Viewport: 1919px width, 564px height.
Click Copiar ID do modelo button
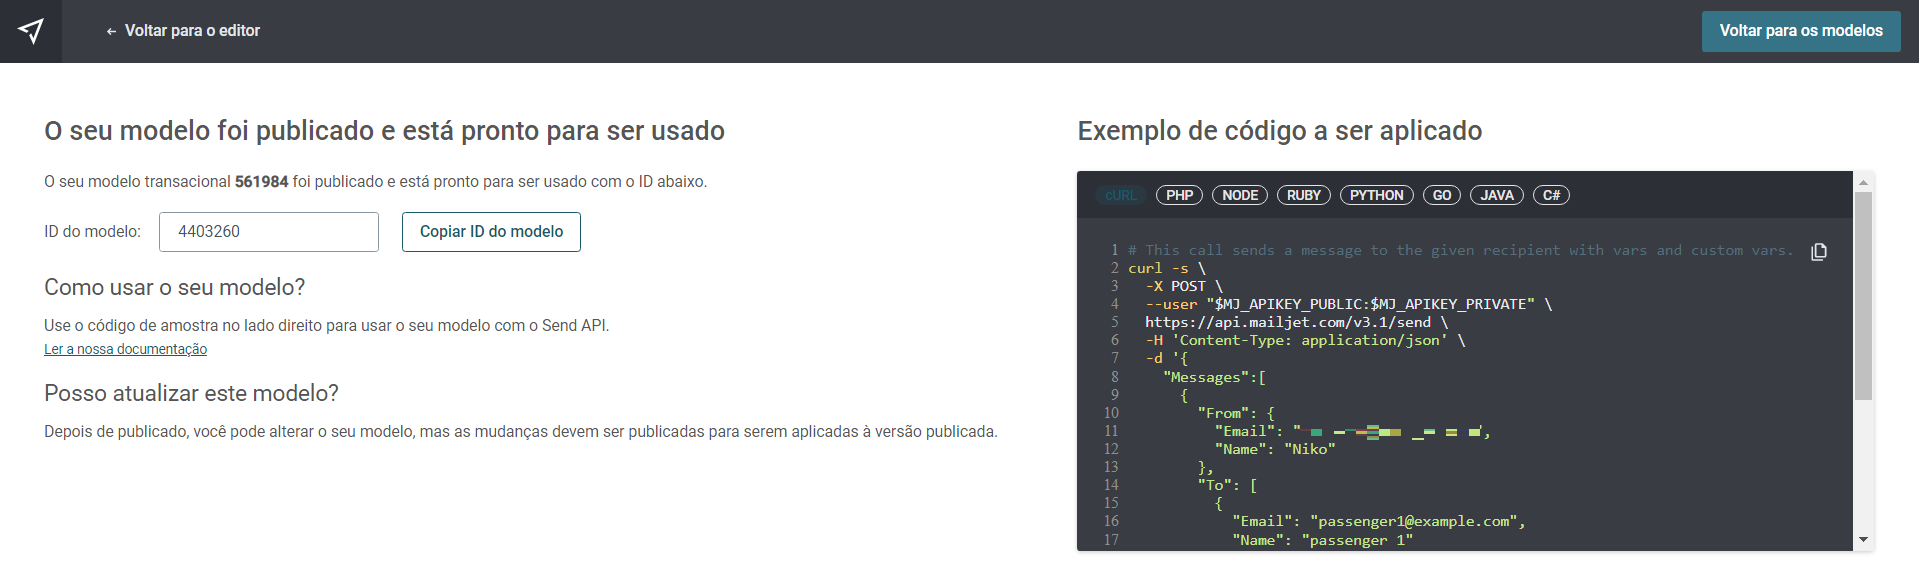[491, 232]
